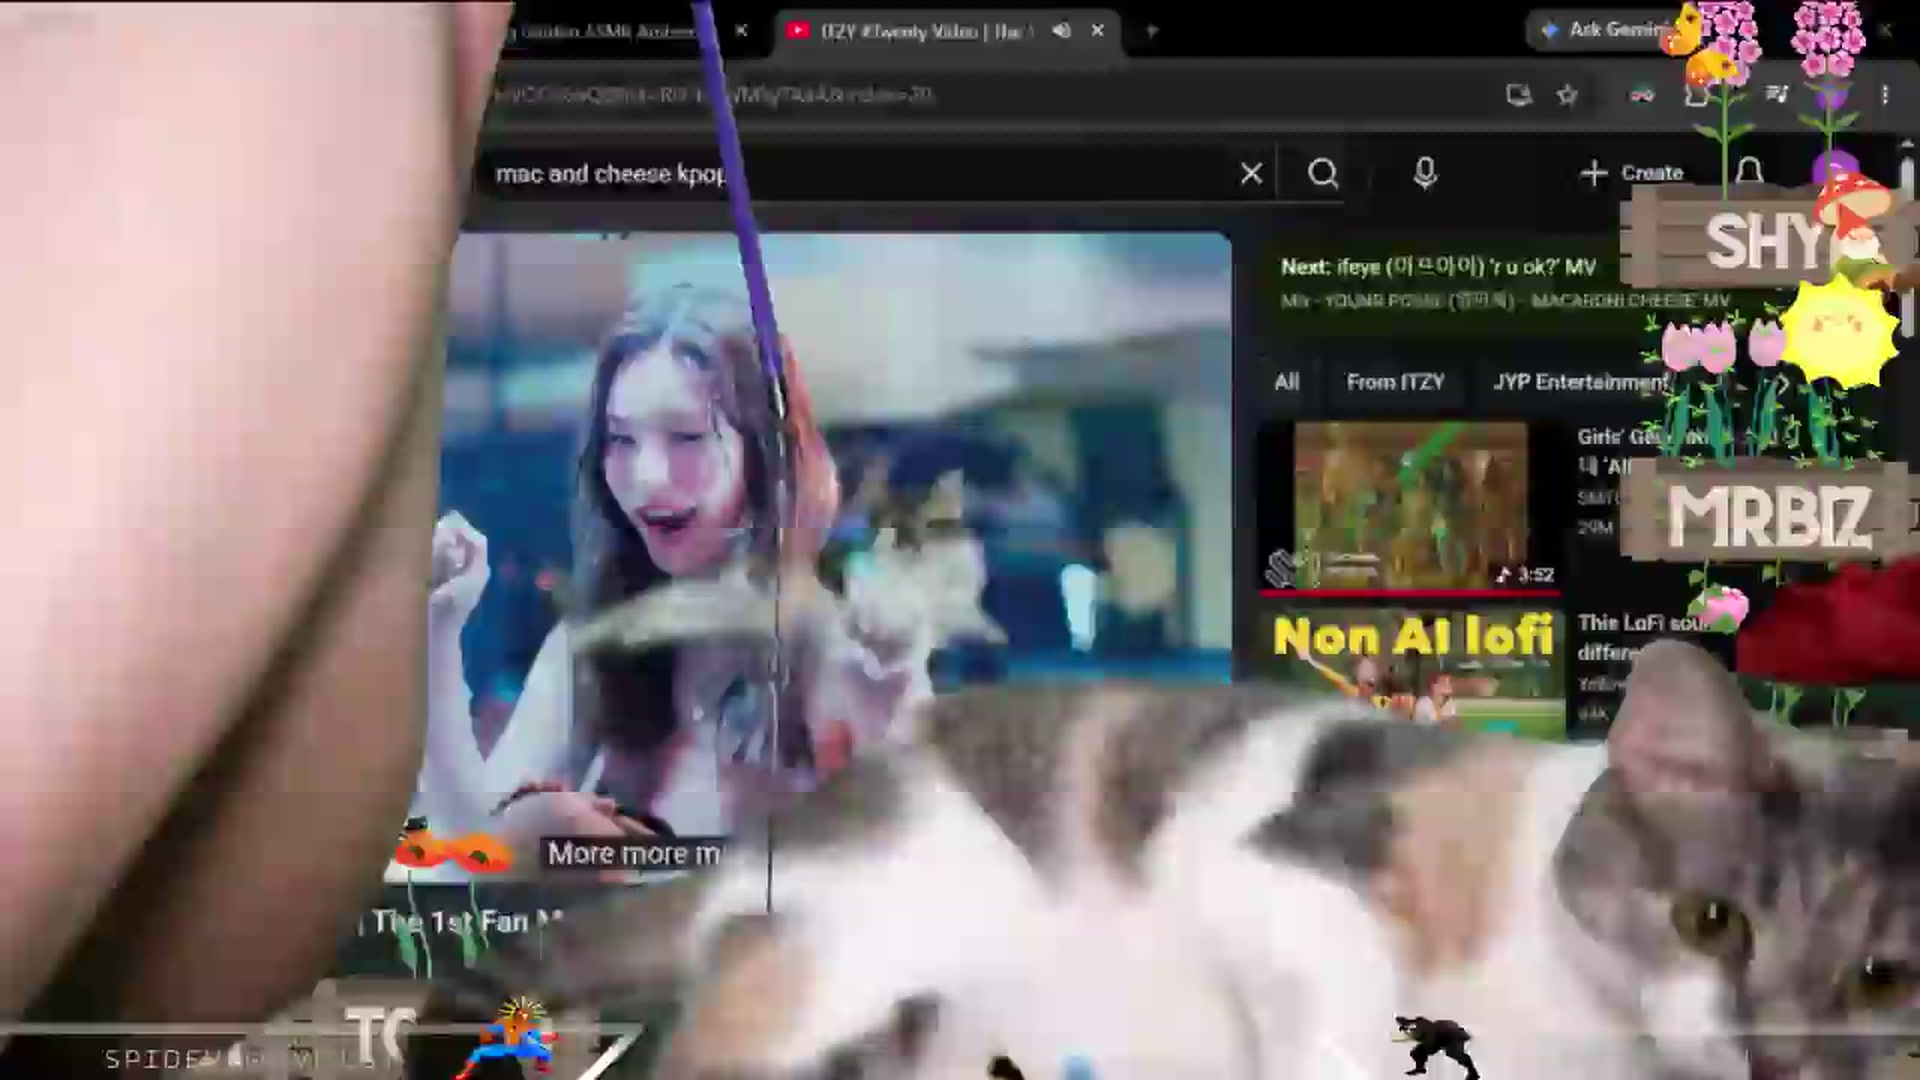This screenshot has width=1920, height=1080.
Task: Open the Girls' Generation suggested video thumbnail
Action: 1410,506
